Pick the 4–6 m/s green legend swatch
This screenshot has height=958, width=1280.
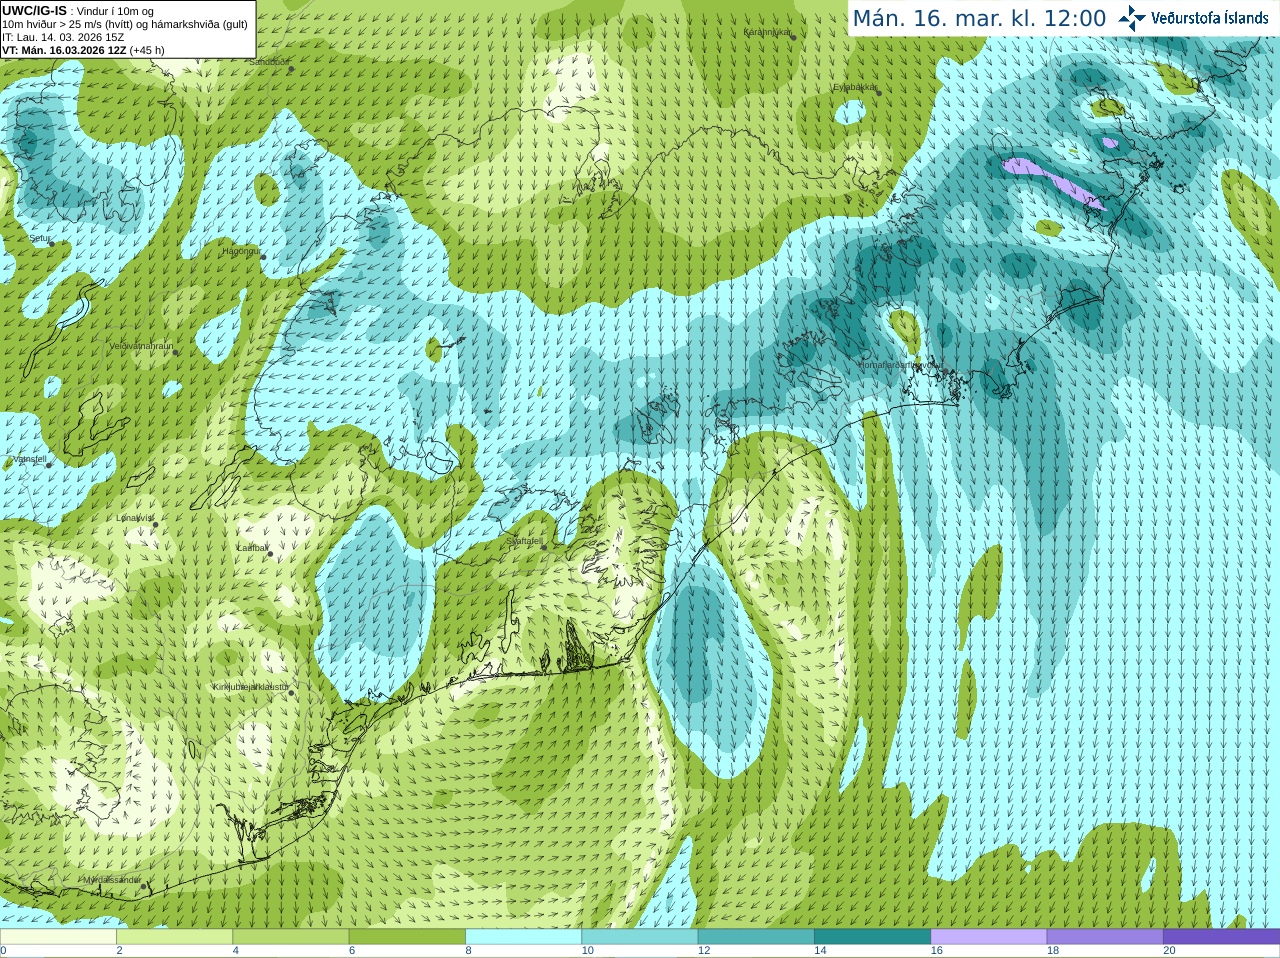tap(290, 937)
